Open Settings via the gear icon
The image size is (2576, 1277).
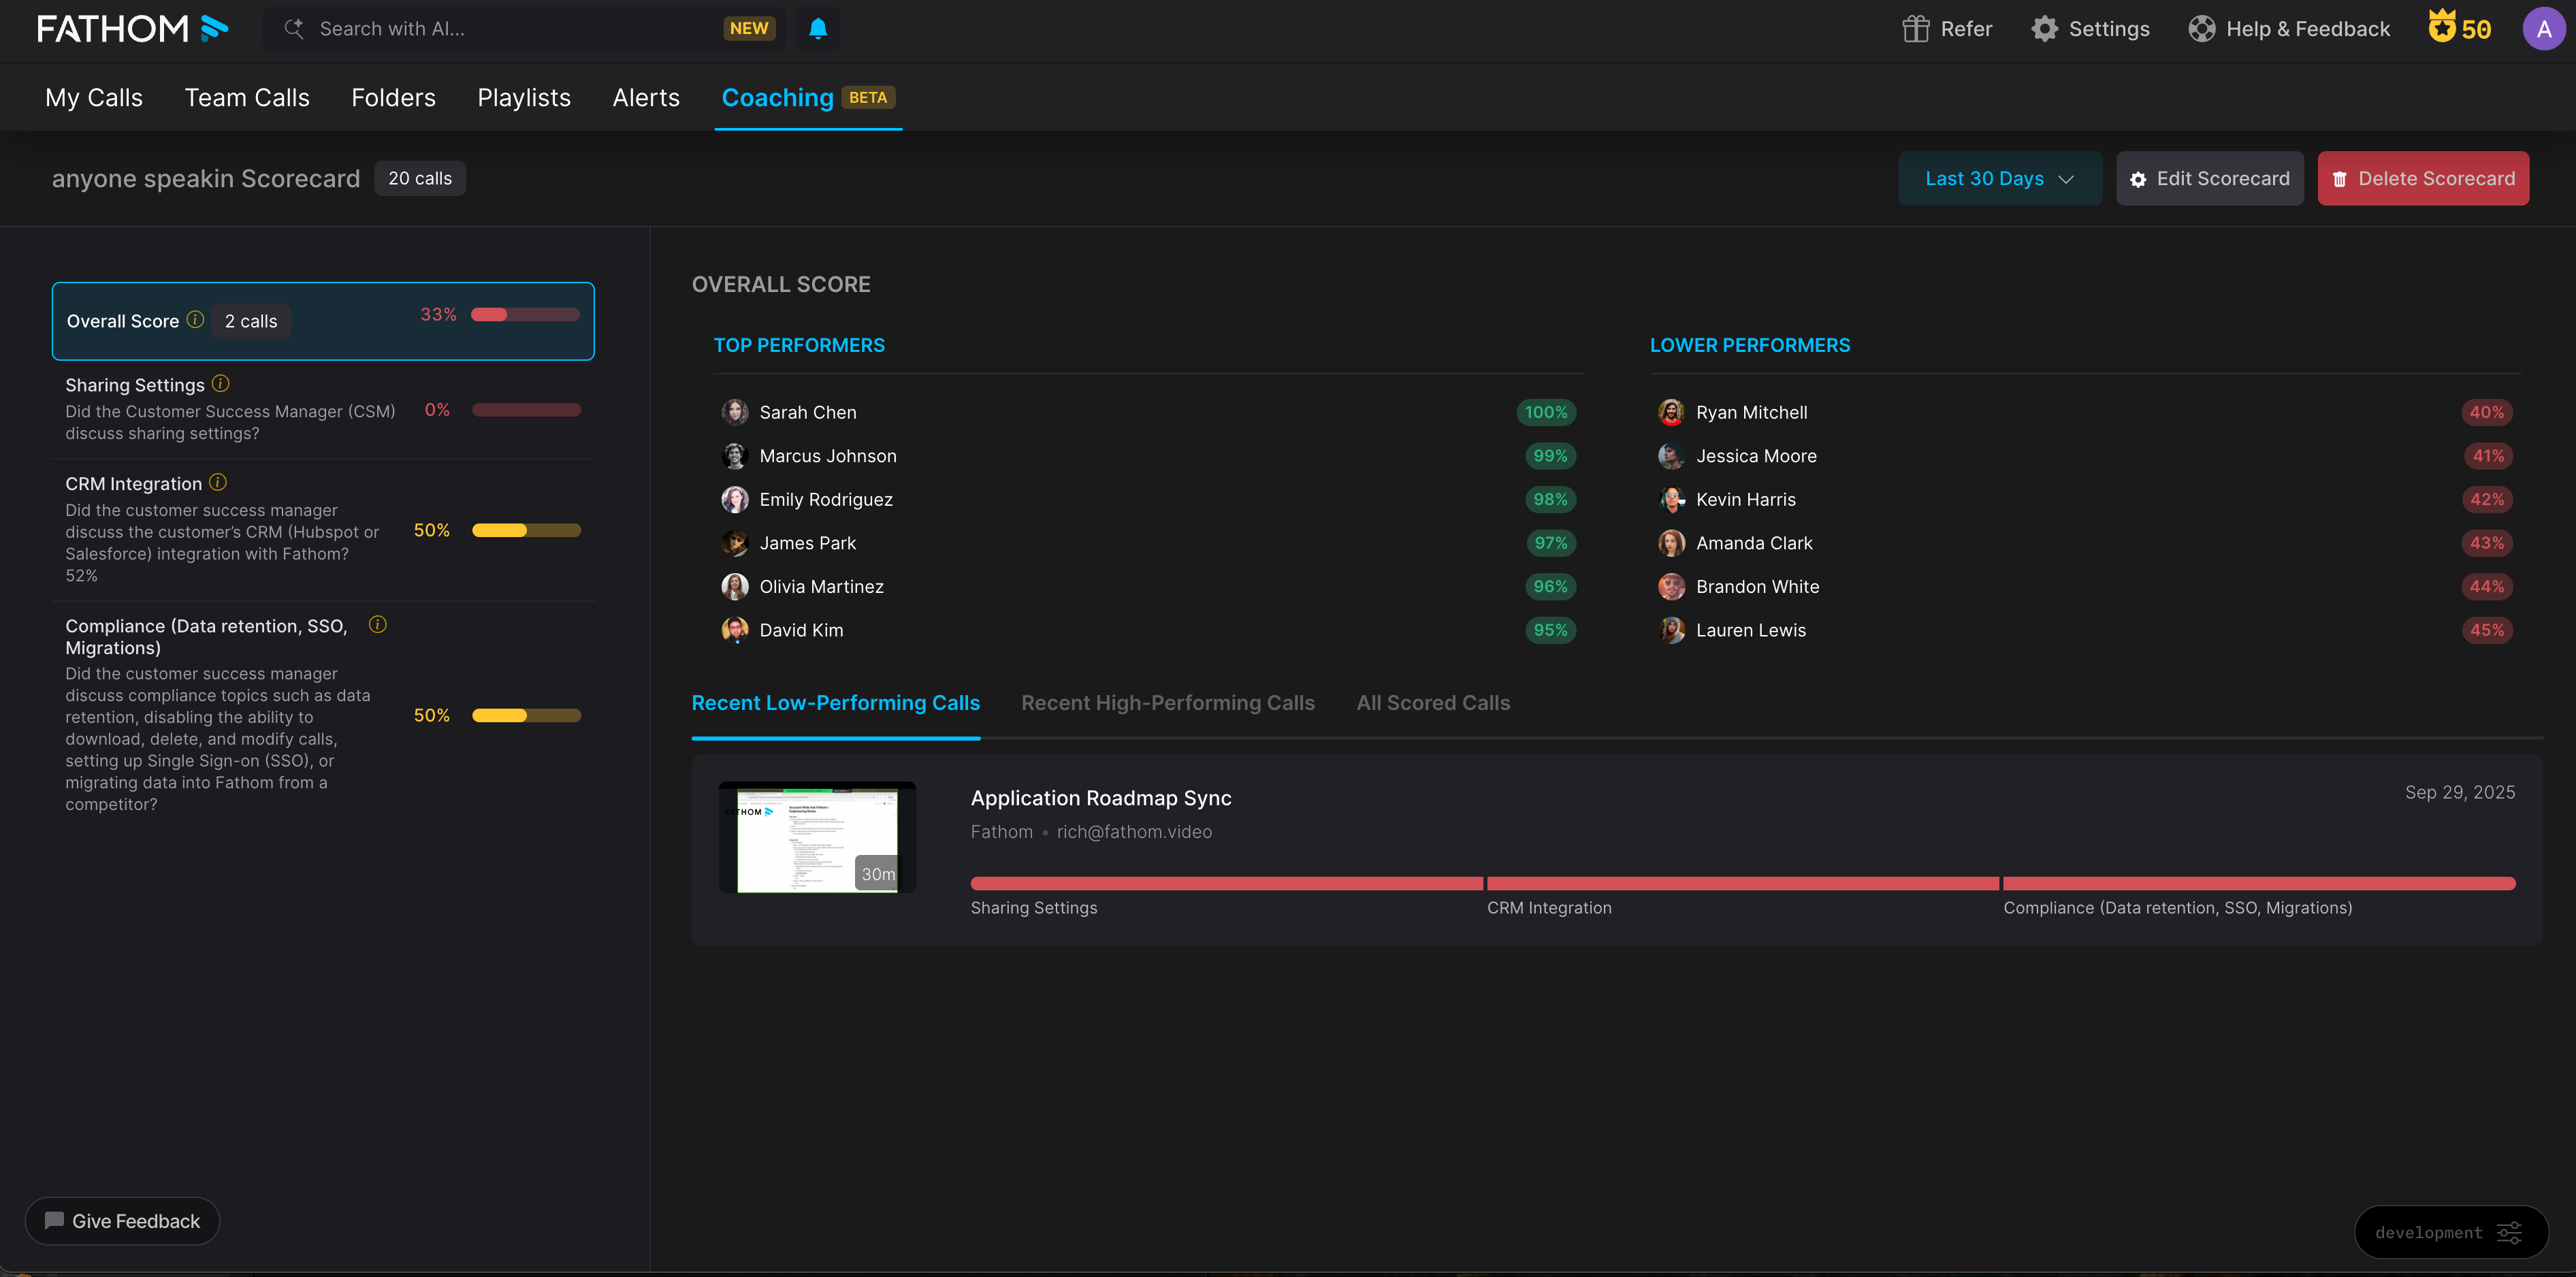pyautogui.click(x=2044, y=29)
